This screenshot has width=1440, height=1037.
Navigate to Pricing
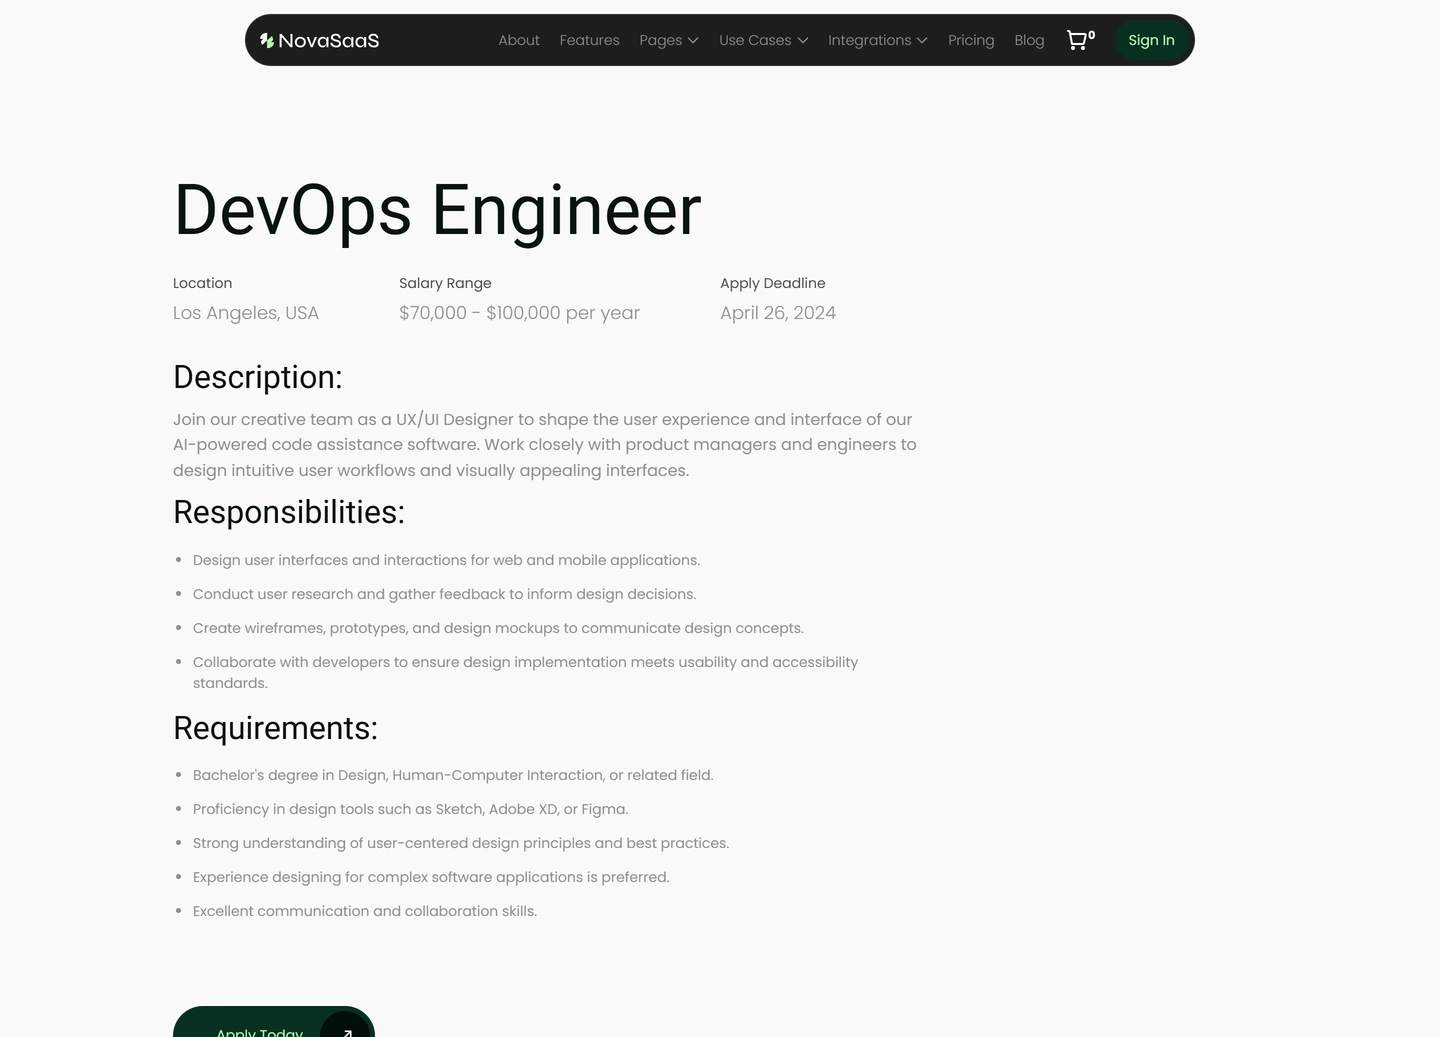[971, 40]
